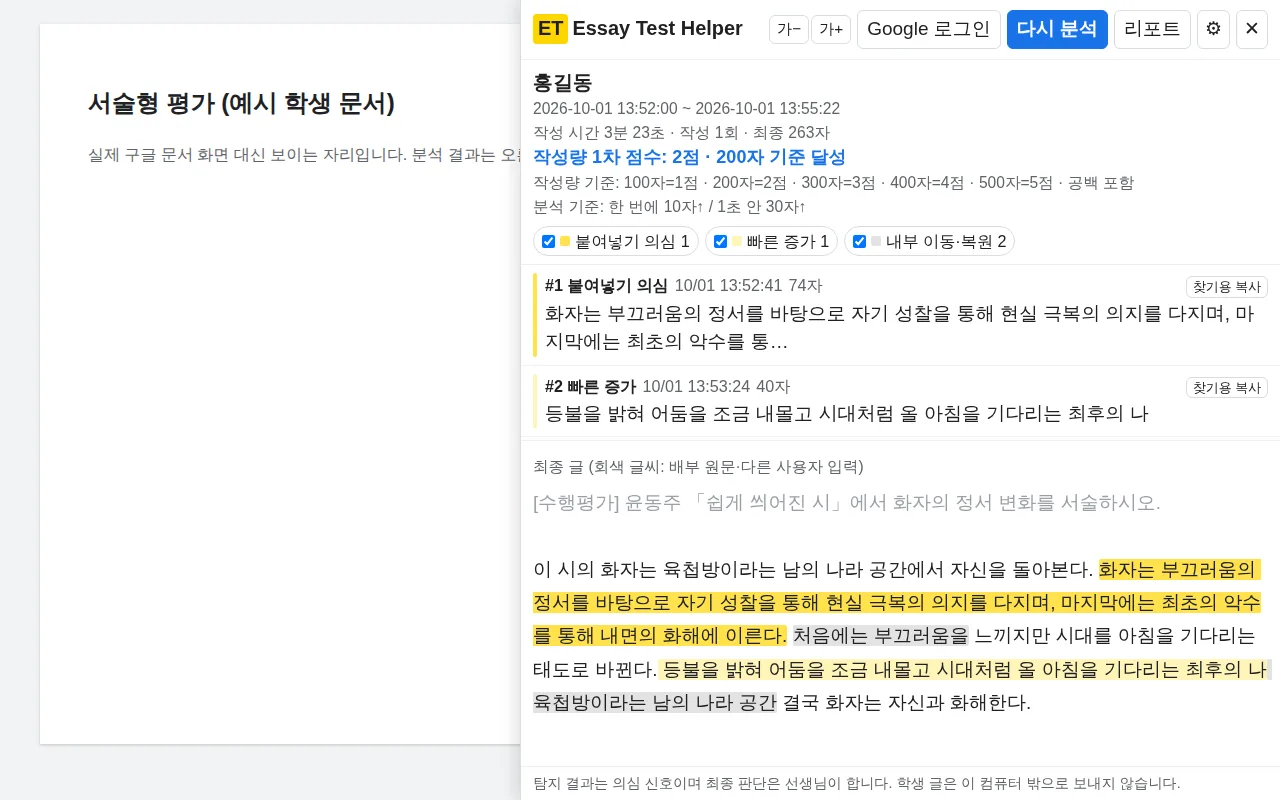Click the gray [수행평가] prompt text
This screenshot has height=800, width=1280.
click(847, 503)
